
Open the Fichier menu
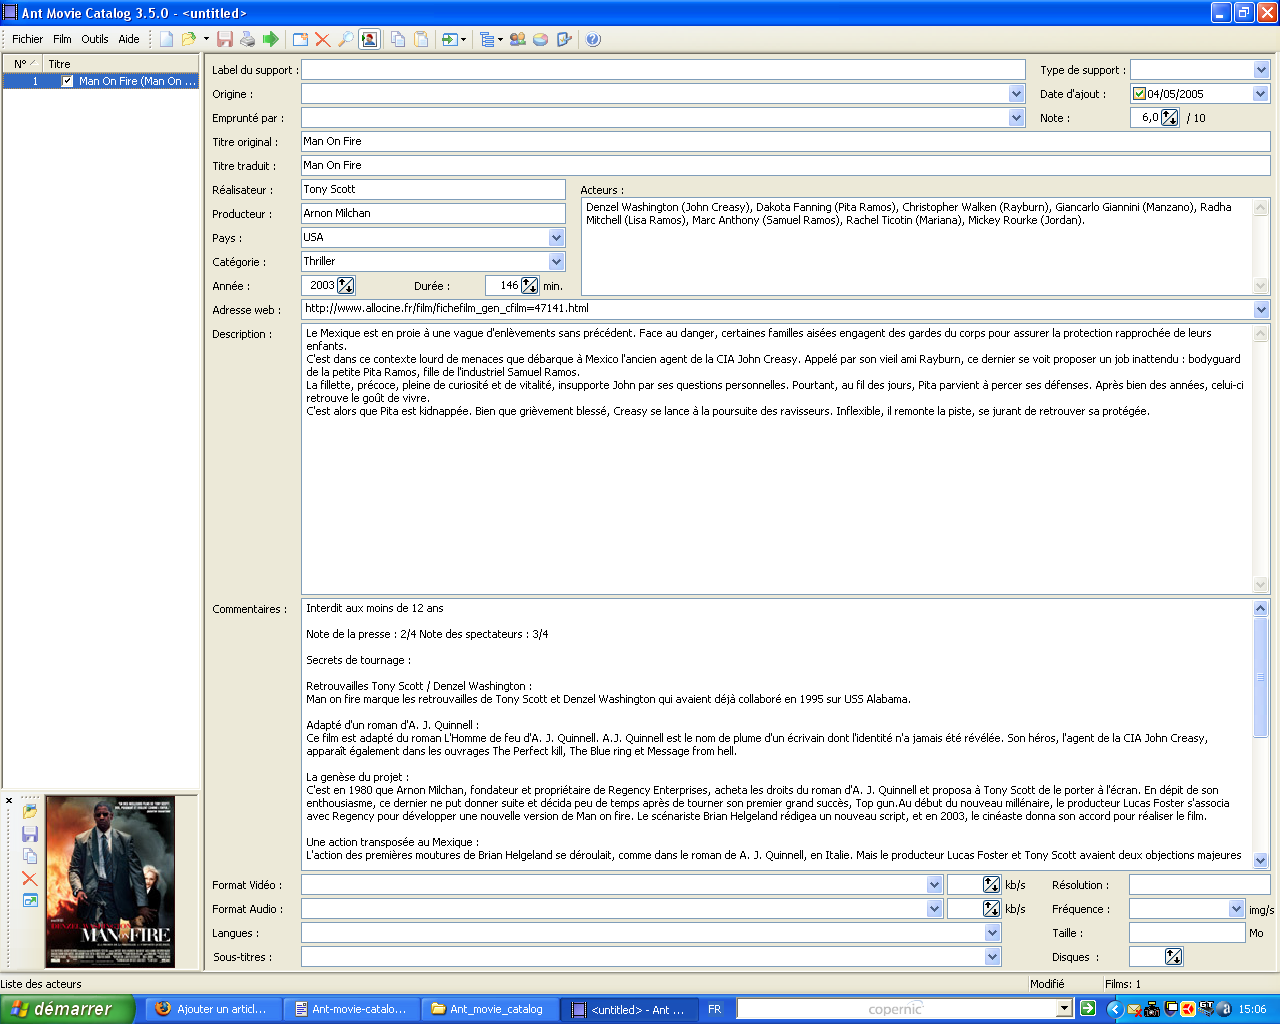[x=27, y=39]
